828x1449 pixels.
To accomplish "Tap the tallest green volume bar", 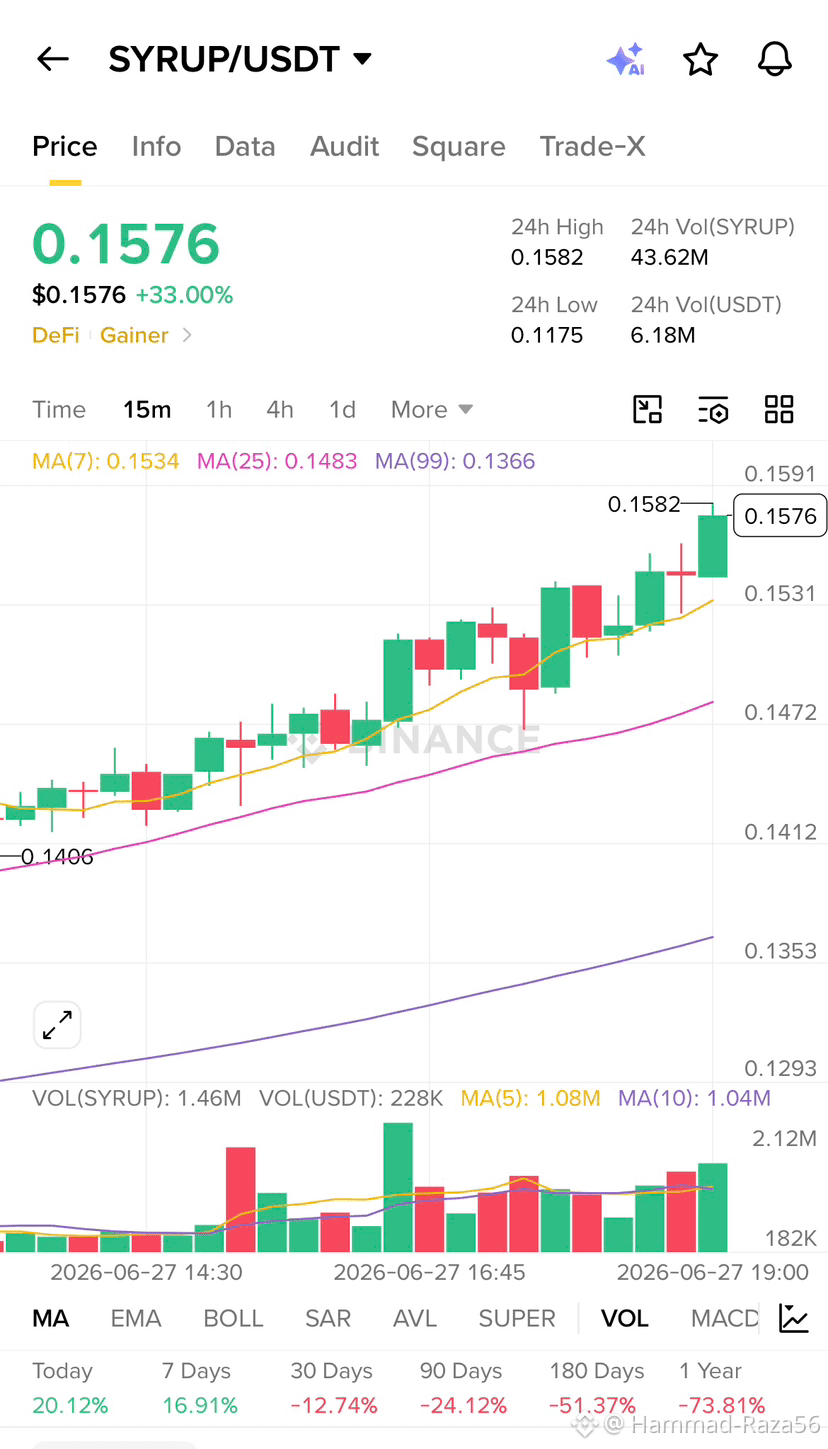I will [398, 1187].
